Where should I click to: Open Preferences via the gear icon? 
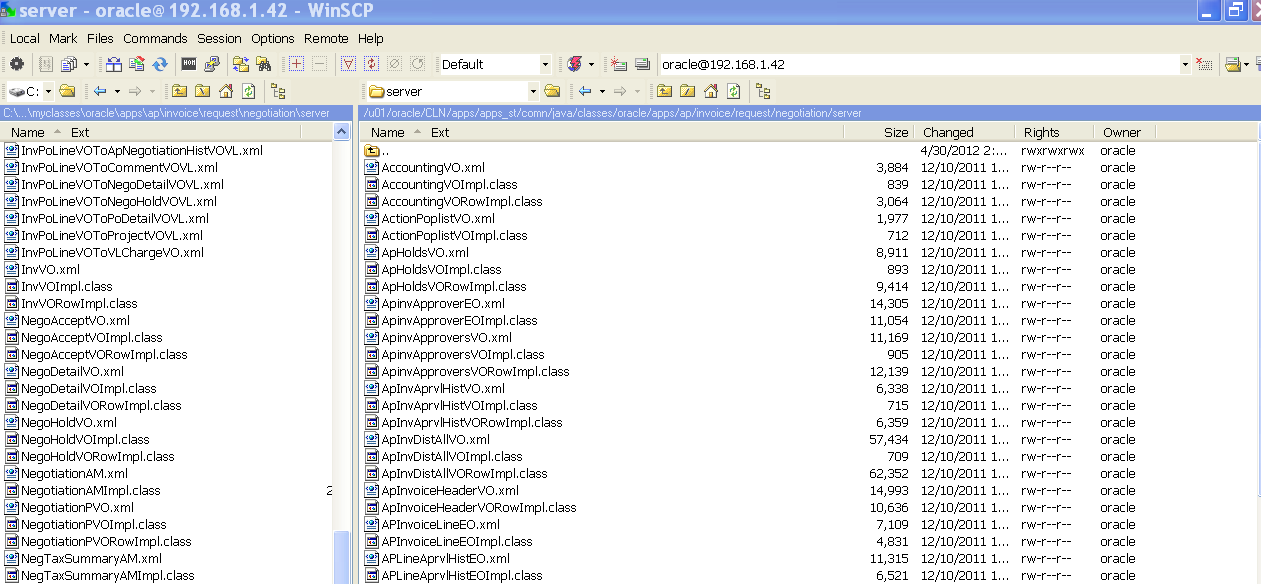pos(16,64)
